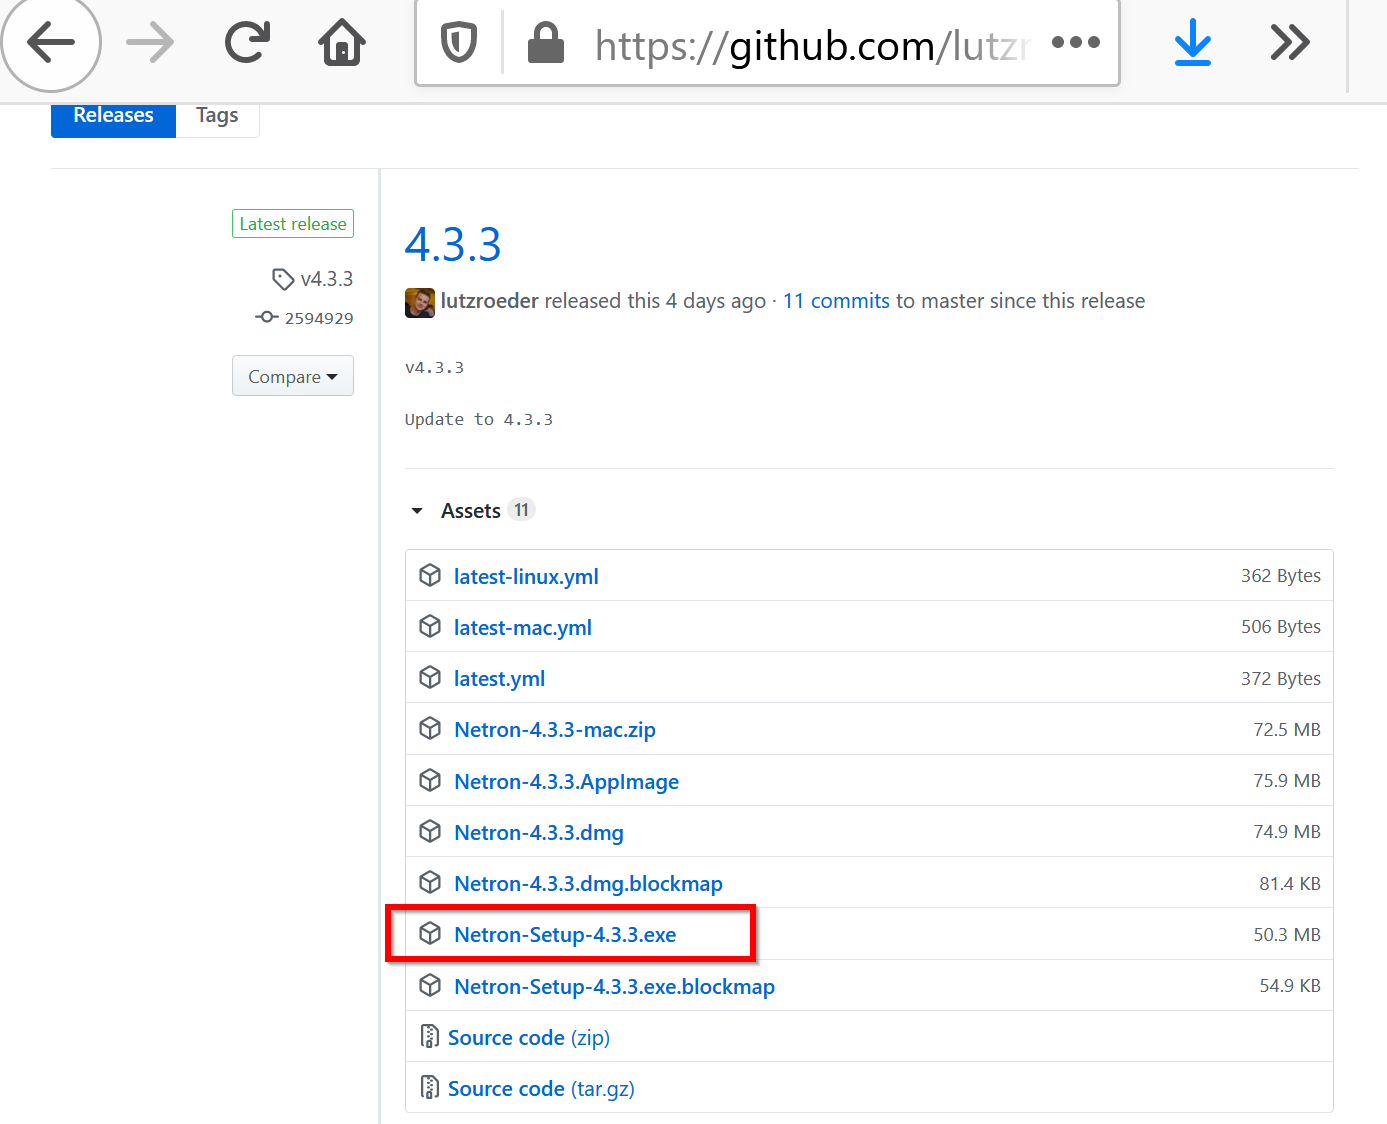Click the Latest release badge
The width and height of the screenshot is (1387, 1124).
tap(293, 224)
